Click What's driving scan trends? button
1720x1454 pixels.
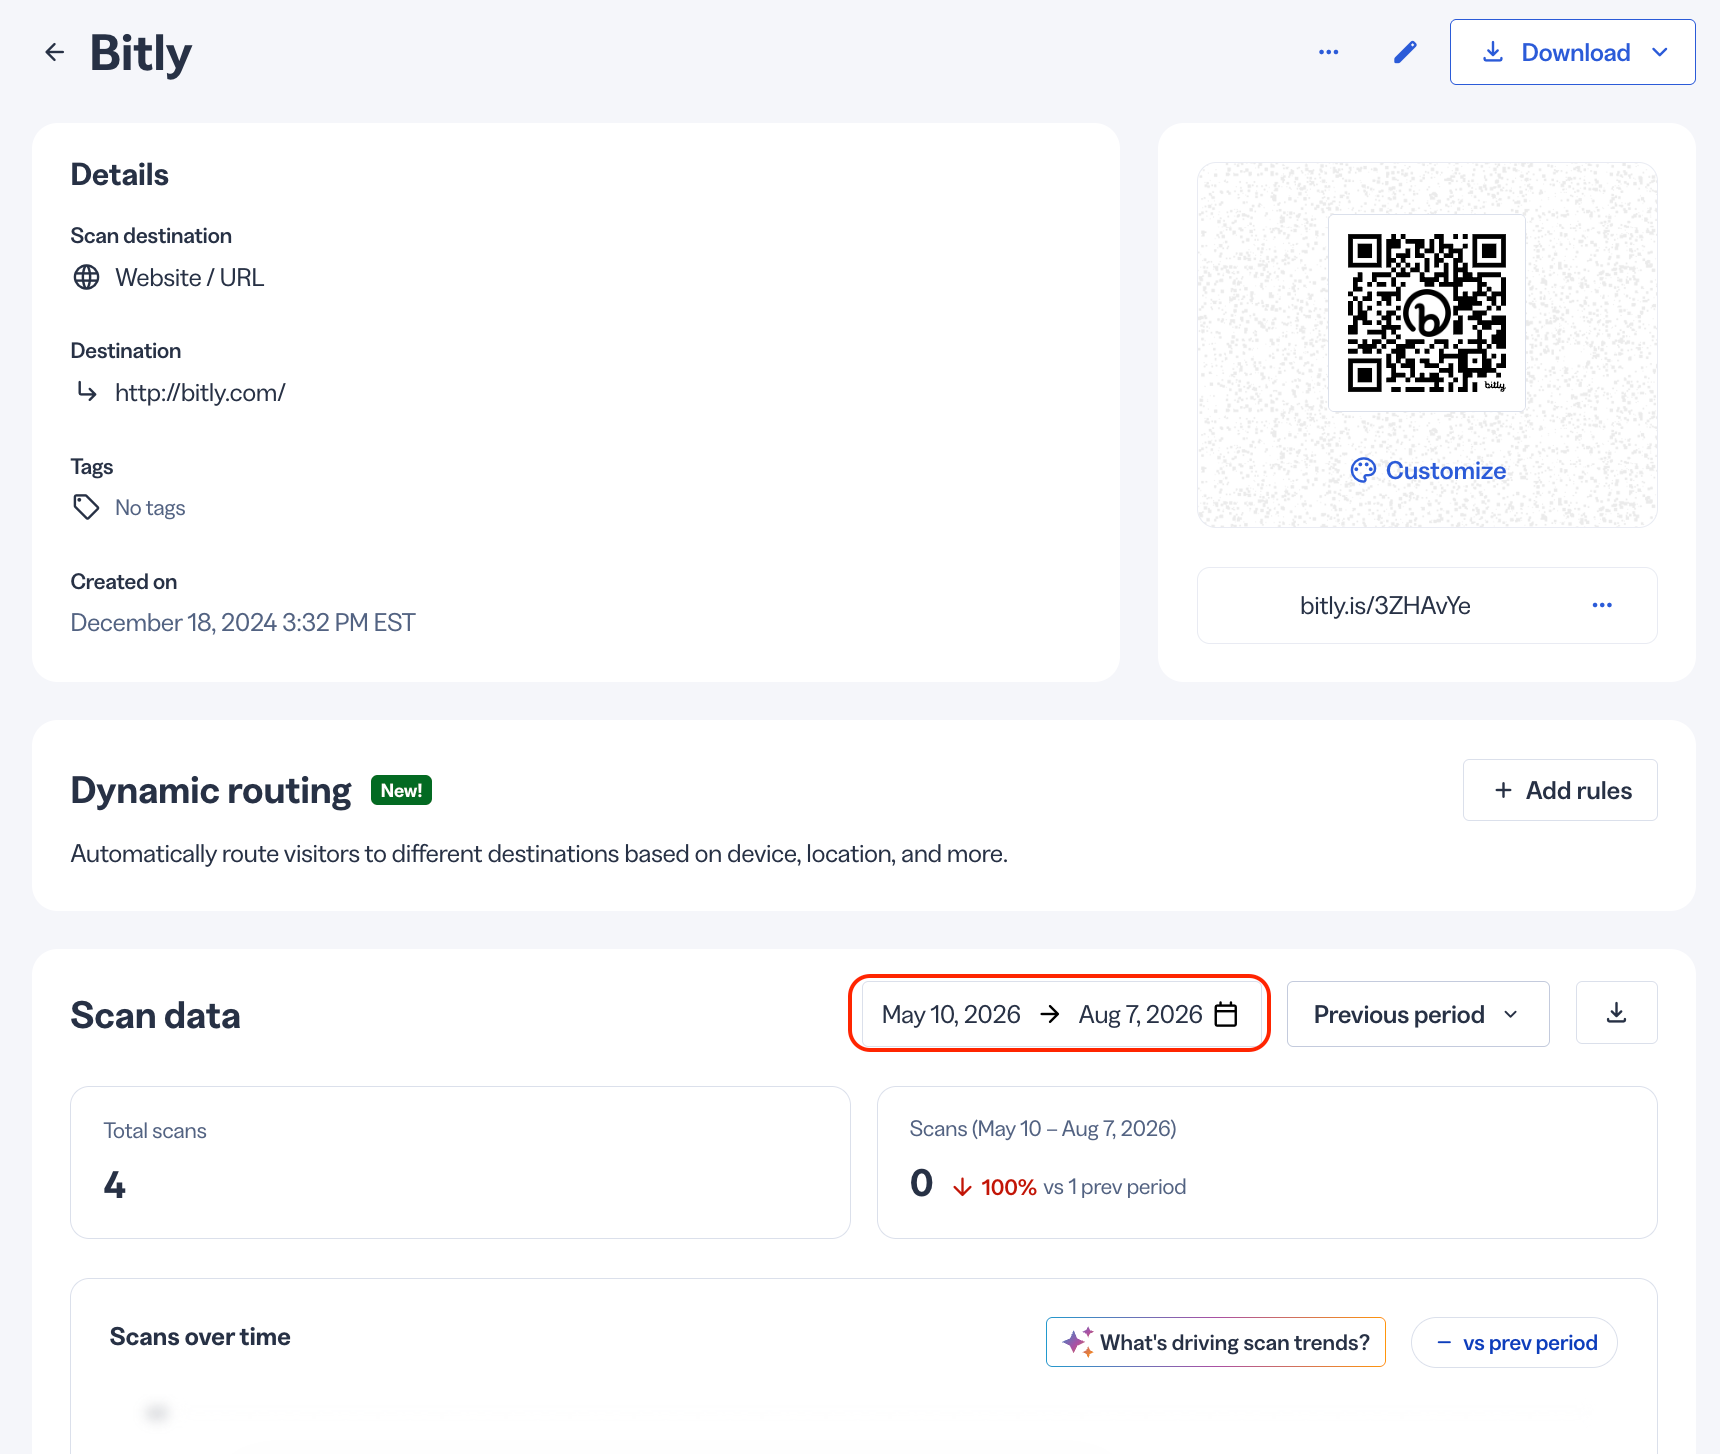pyautogui.click(x=1216, y=1342)
